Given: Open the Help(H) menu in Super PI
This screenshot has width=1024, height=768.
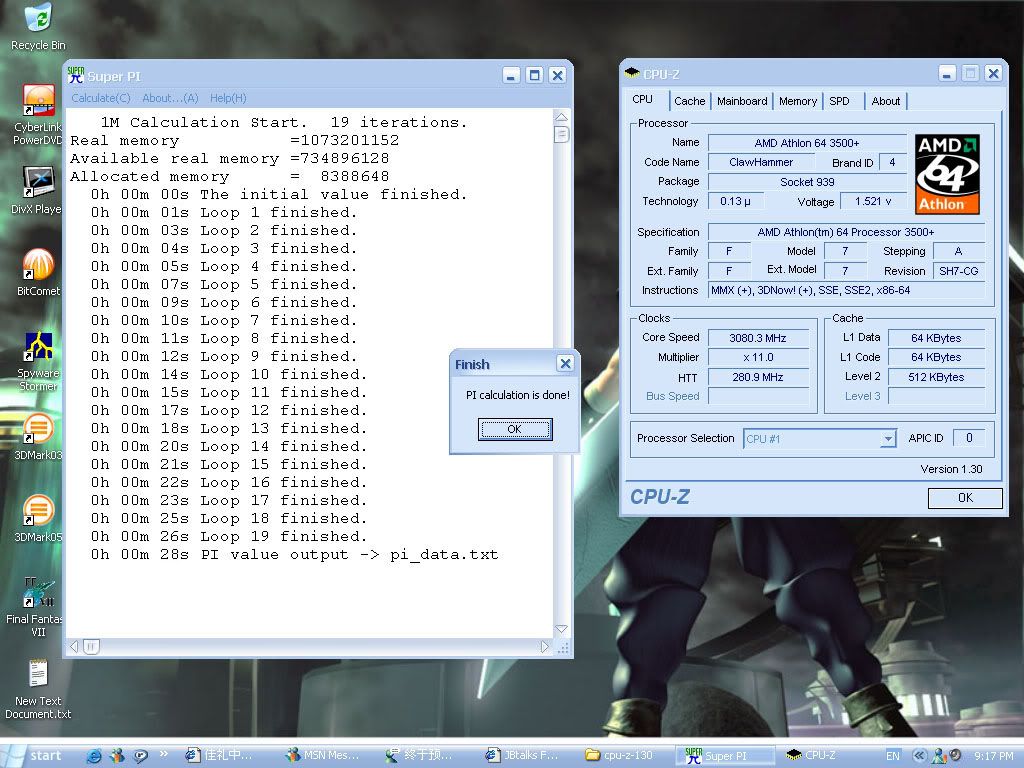Looking at the screenshot, I should coord(228,98).
